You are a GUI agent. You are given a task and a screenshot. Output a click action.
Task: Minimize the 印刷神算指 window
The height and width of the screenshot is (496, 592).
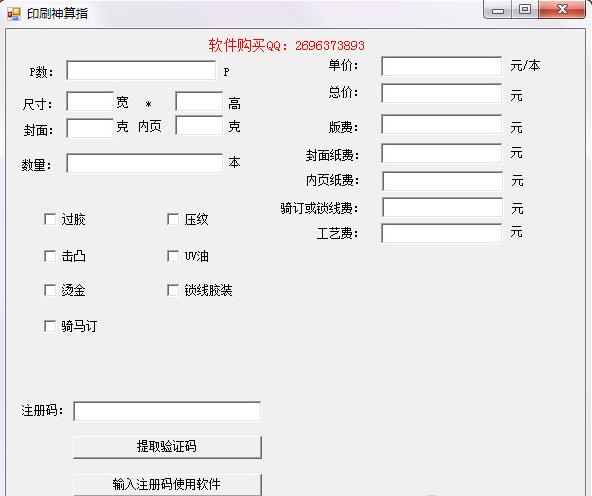pyautogui.click(x=498, y=9)
